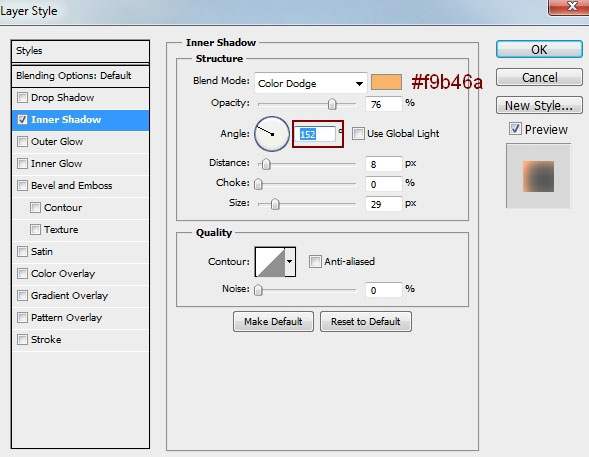Tick the Contour sub-option checkbox
This screenshot has height=457, width=589.
(35, 208)
